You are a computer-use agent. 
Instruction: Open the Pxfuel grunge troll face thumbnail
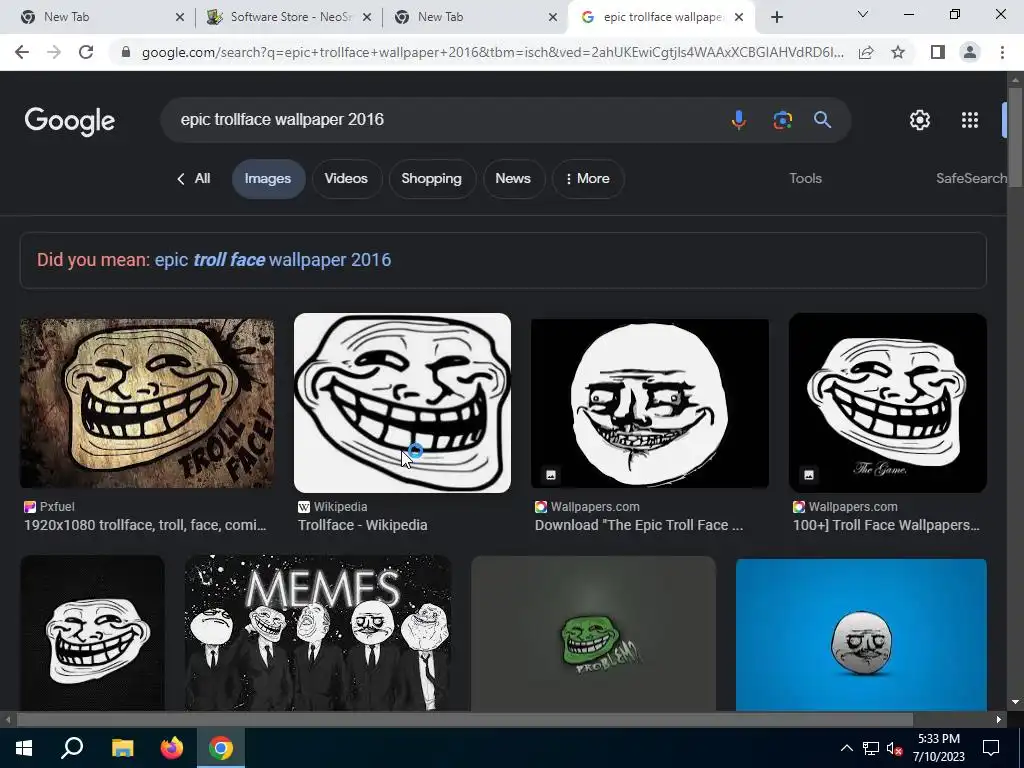(147, 403)
